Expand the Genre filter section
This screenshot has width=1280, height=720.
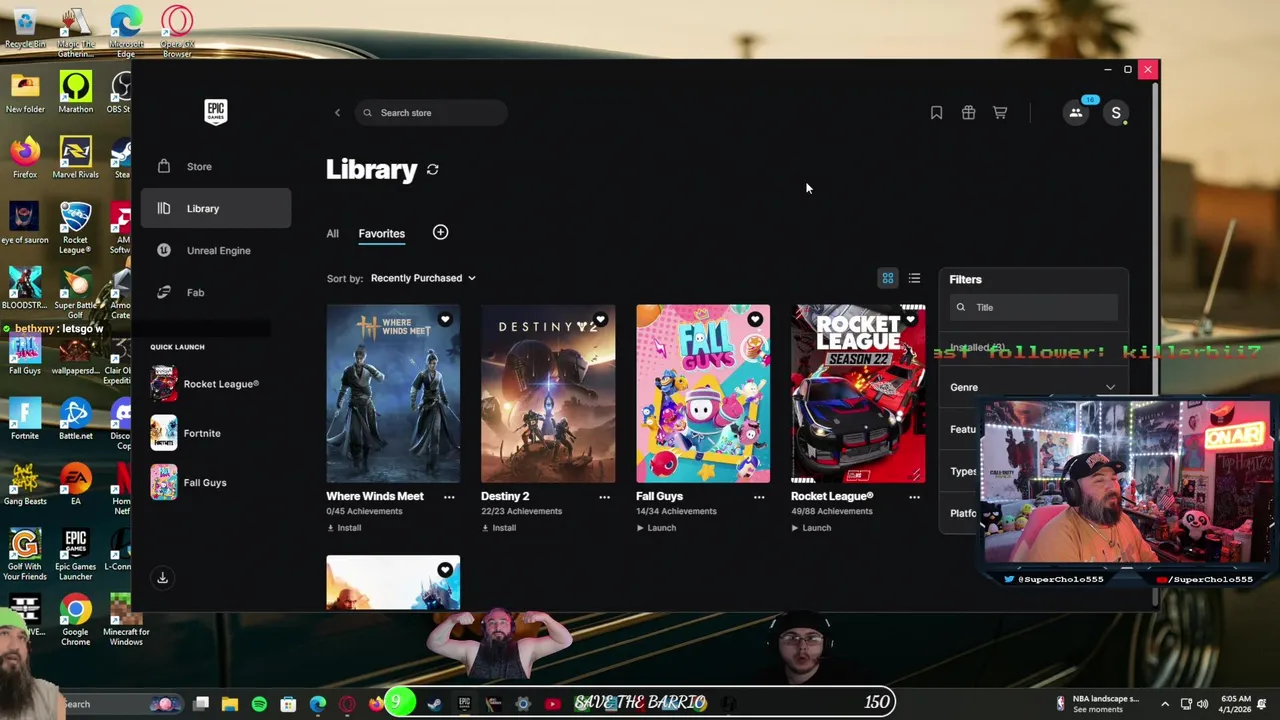[1034, 387]
